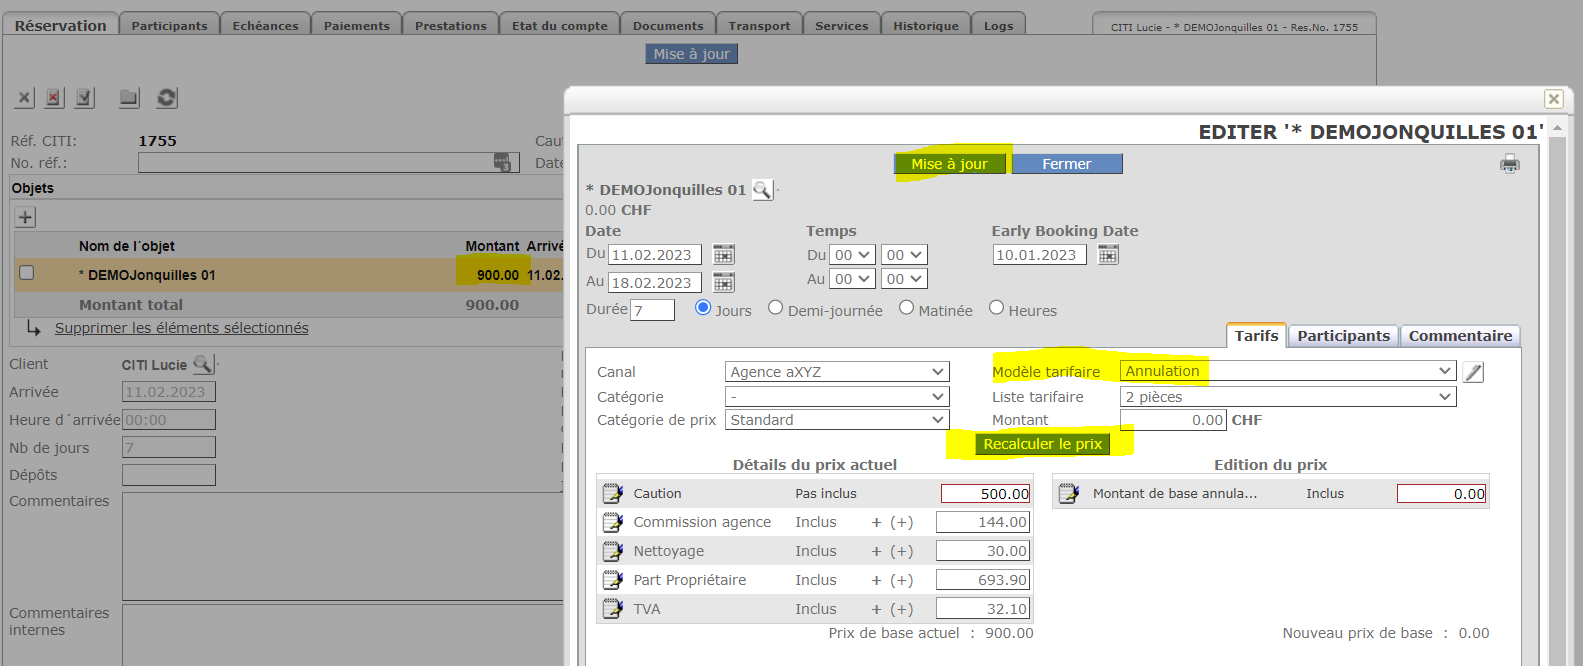This screenshot has height=666, width=1583.
Task: Select the Participants tab in editor dialog
Action: 1343,336
